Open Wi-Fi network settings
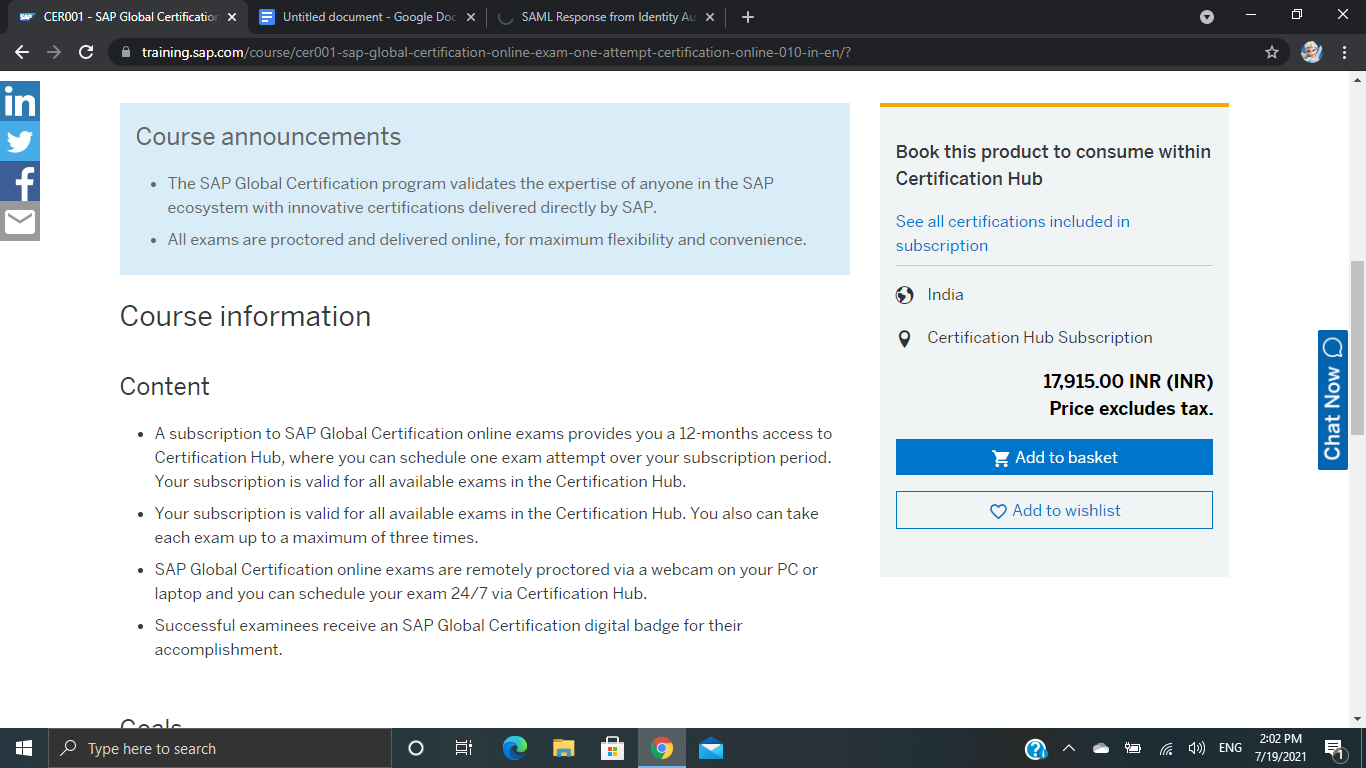 pos(1165,748)
